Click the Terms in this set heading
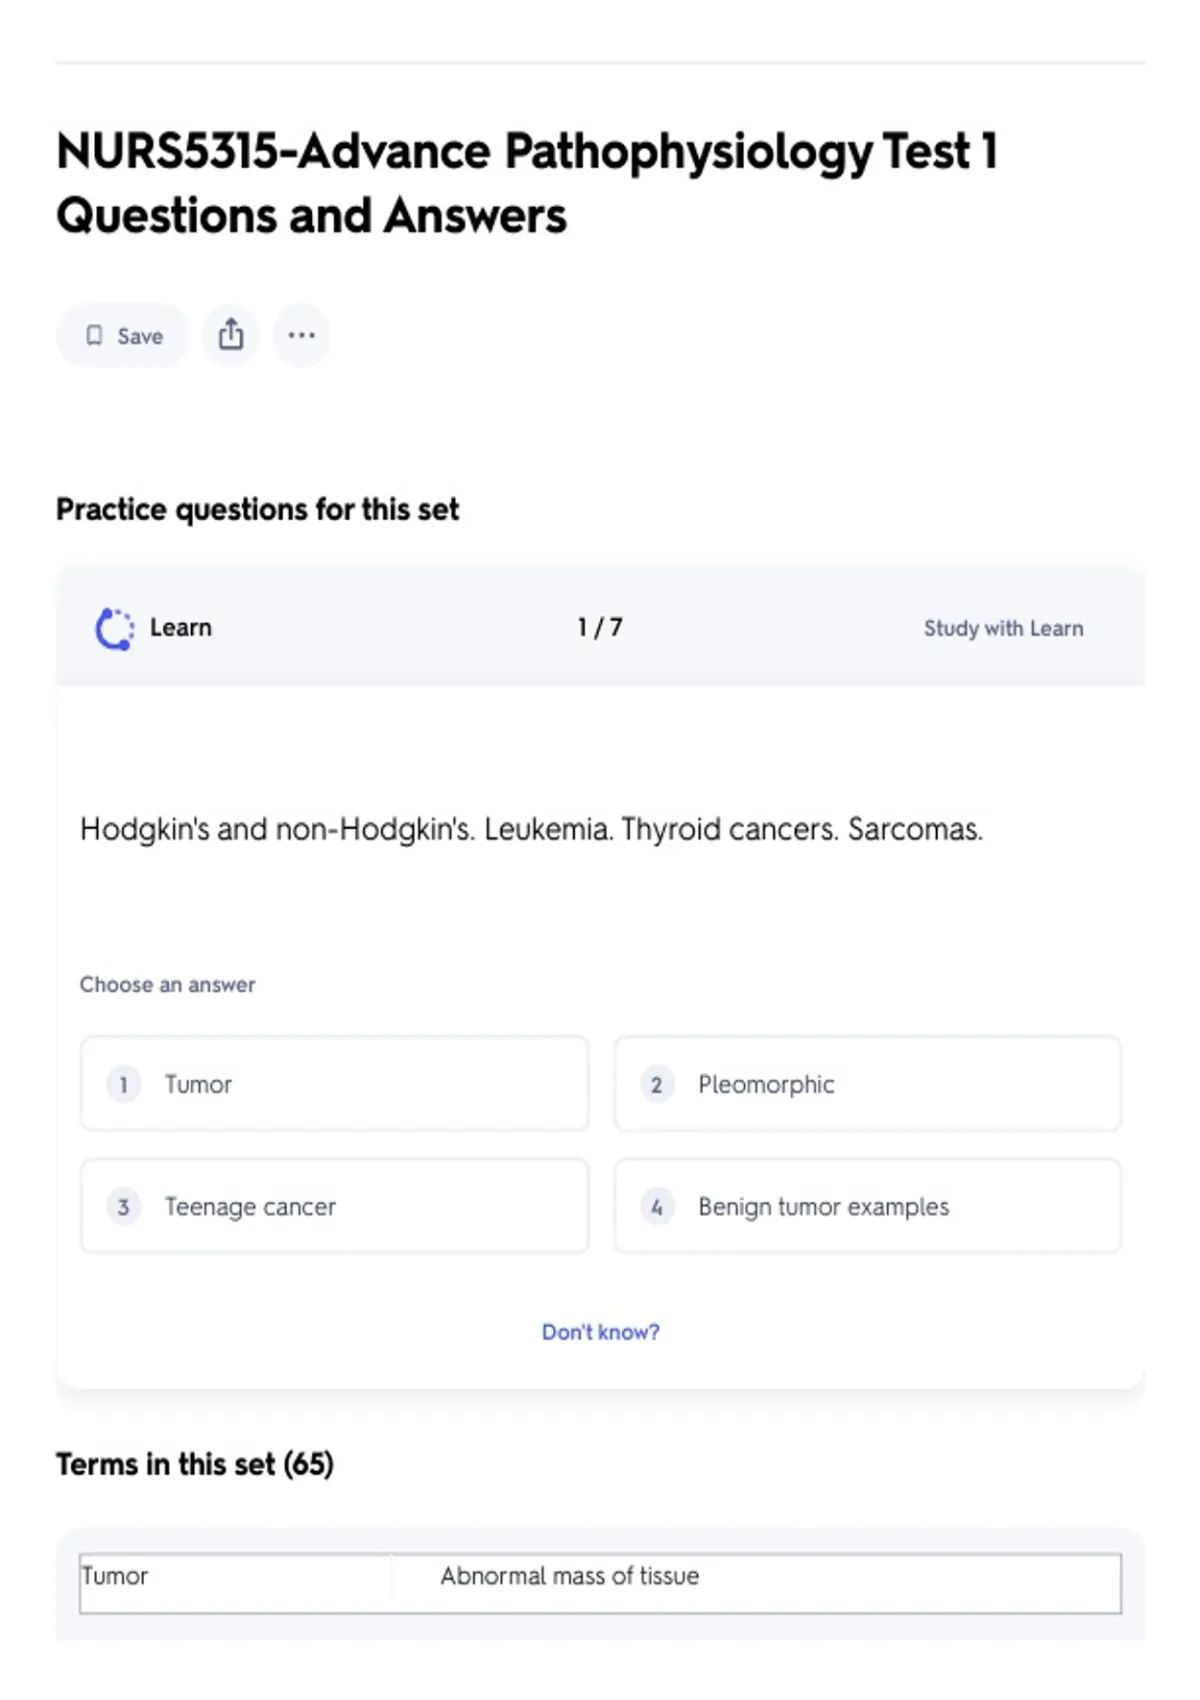 coord(195,1465)
